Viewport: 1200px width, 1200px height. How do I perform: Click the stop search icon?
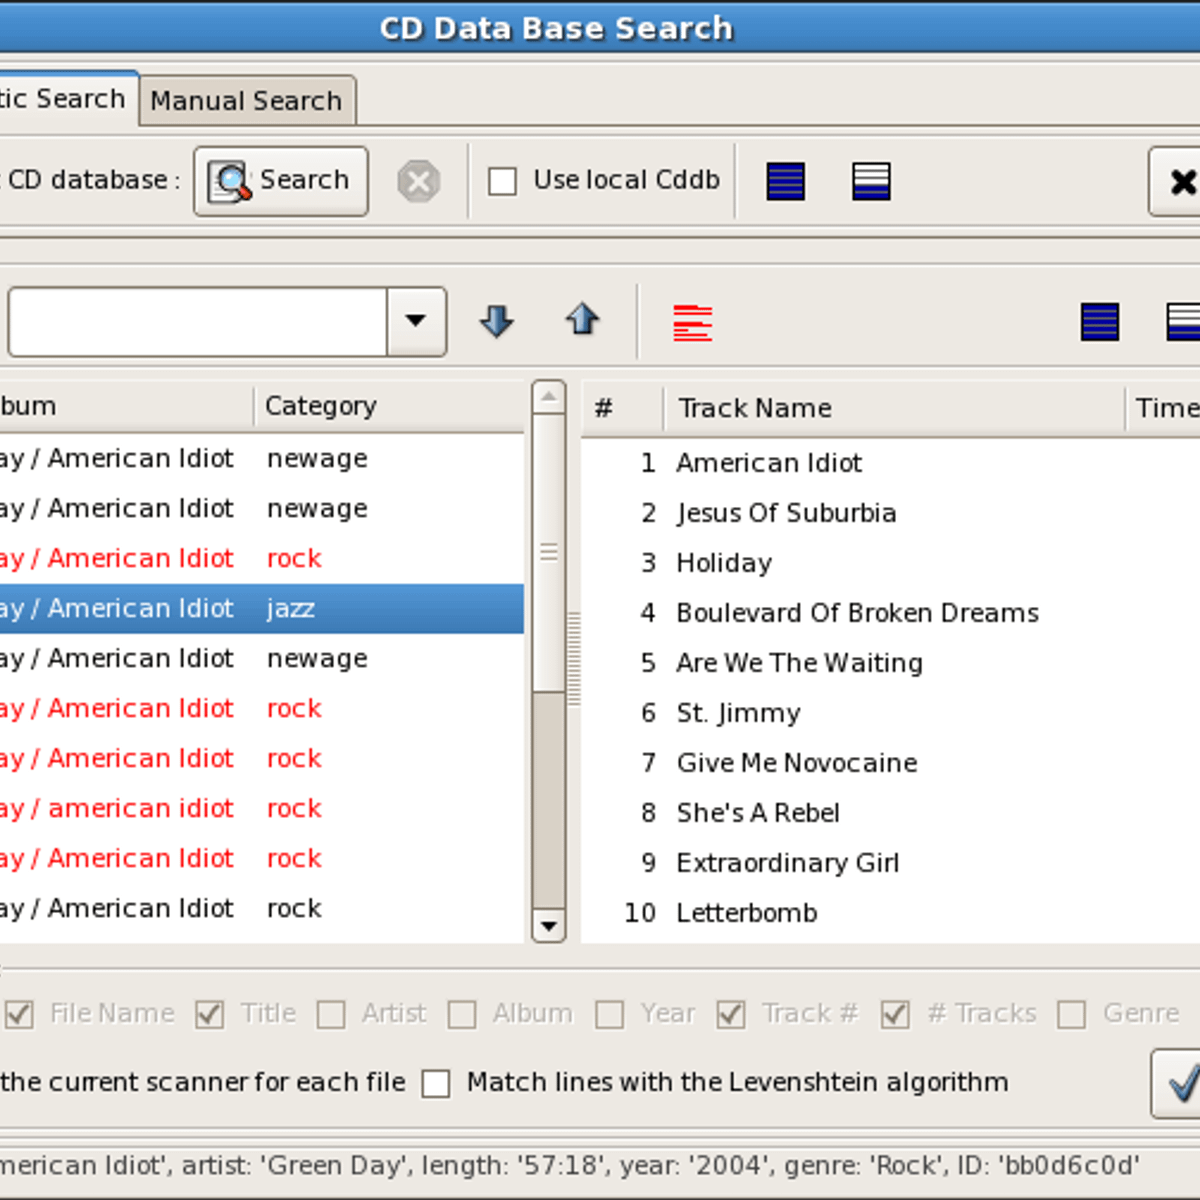point(418,182)
